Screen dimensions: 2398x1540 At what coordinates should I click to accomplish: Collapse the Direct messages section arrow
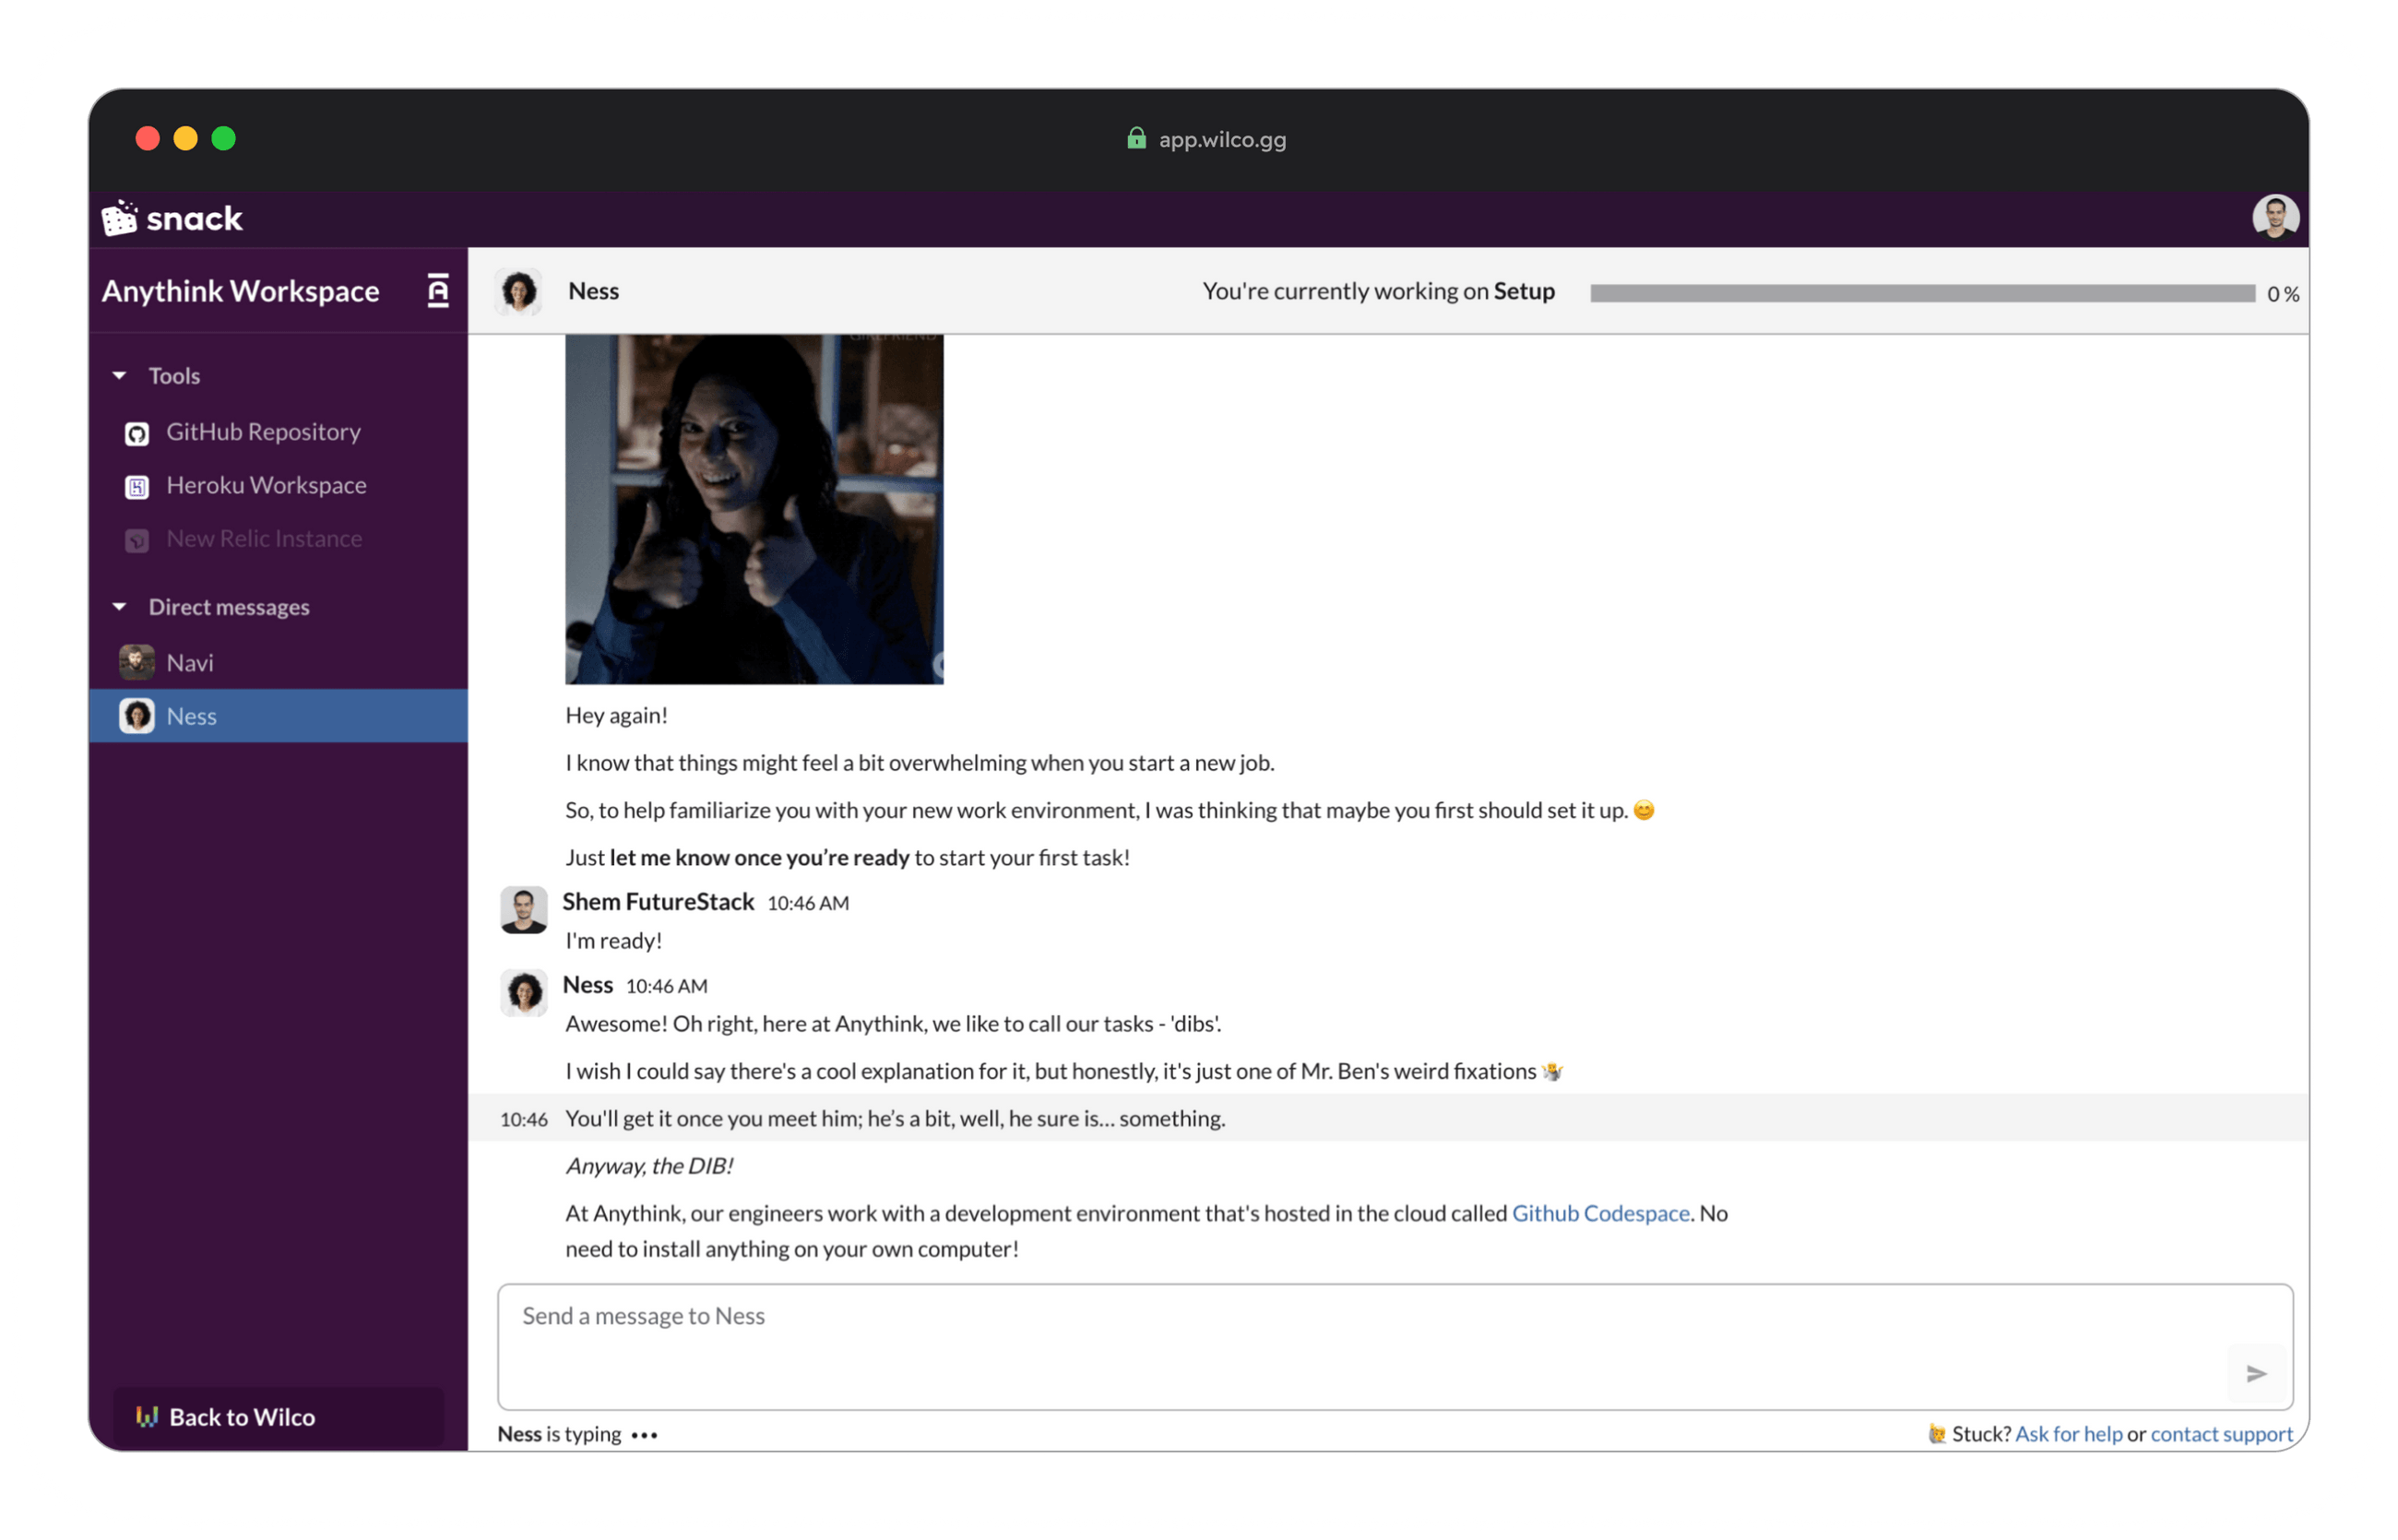click(x=119, y=607)
